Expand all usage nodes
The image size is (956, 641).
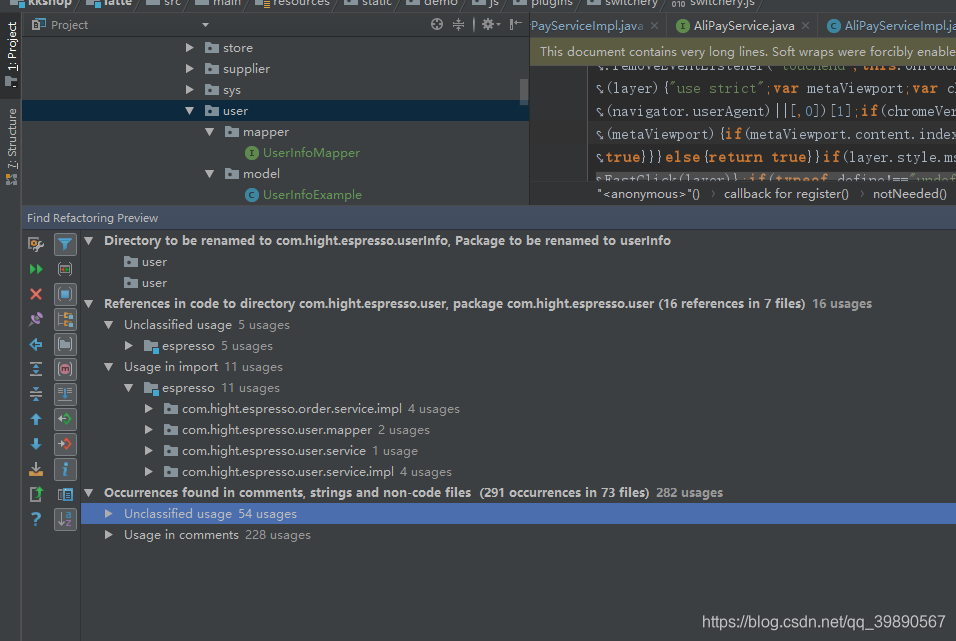click(x=36, y=369)
